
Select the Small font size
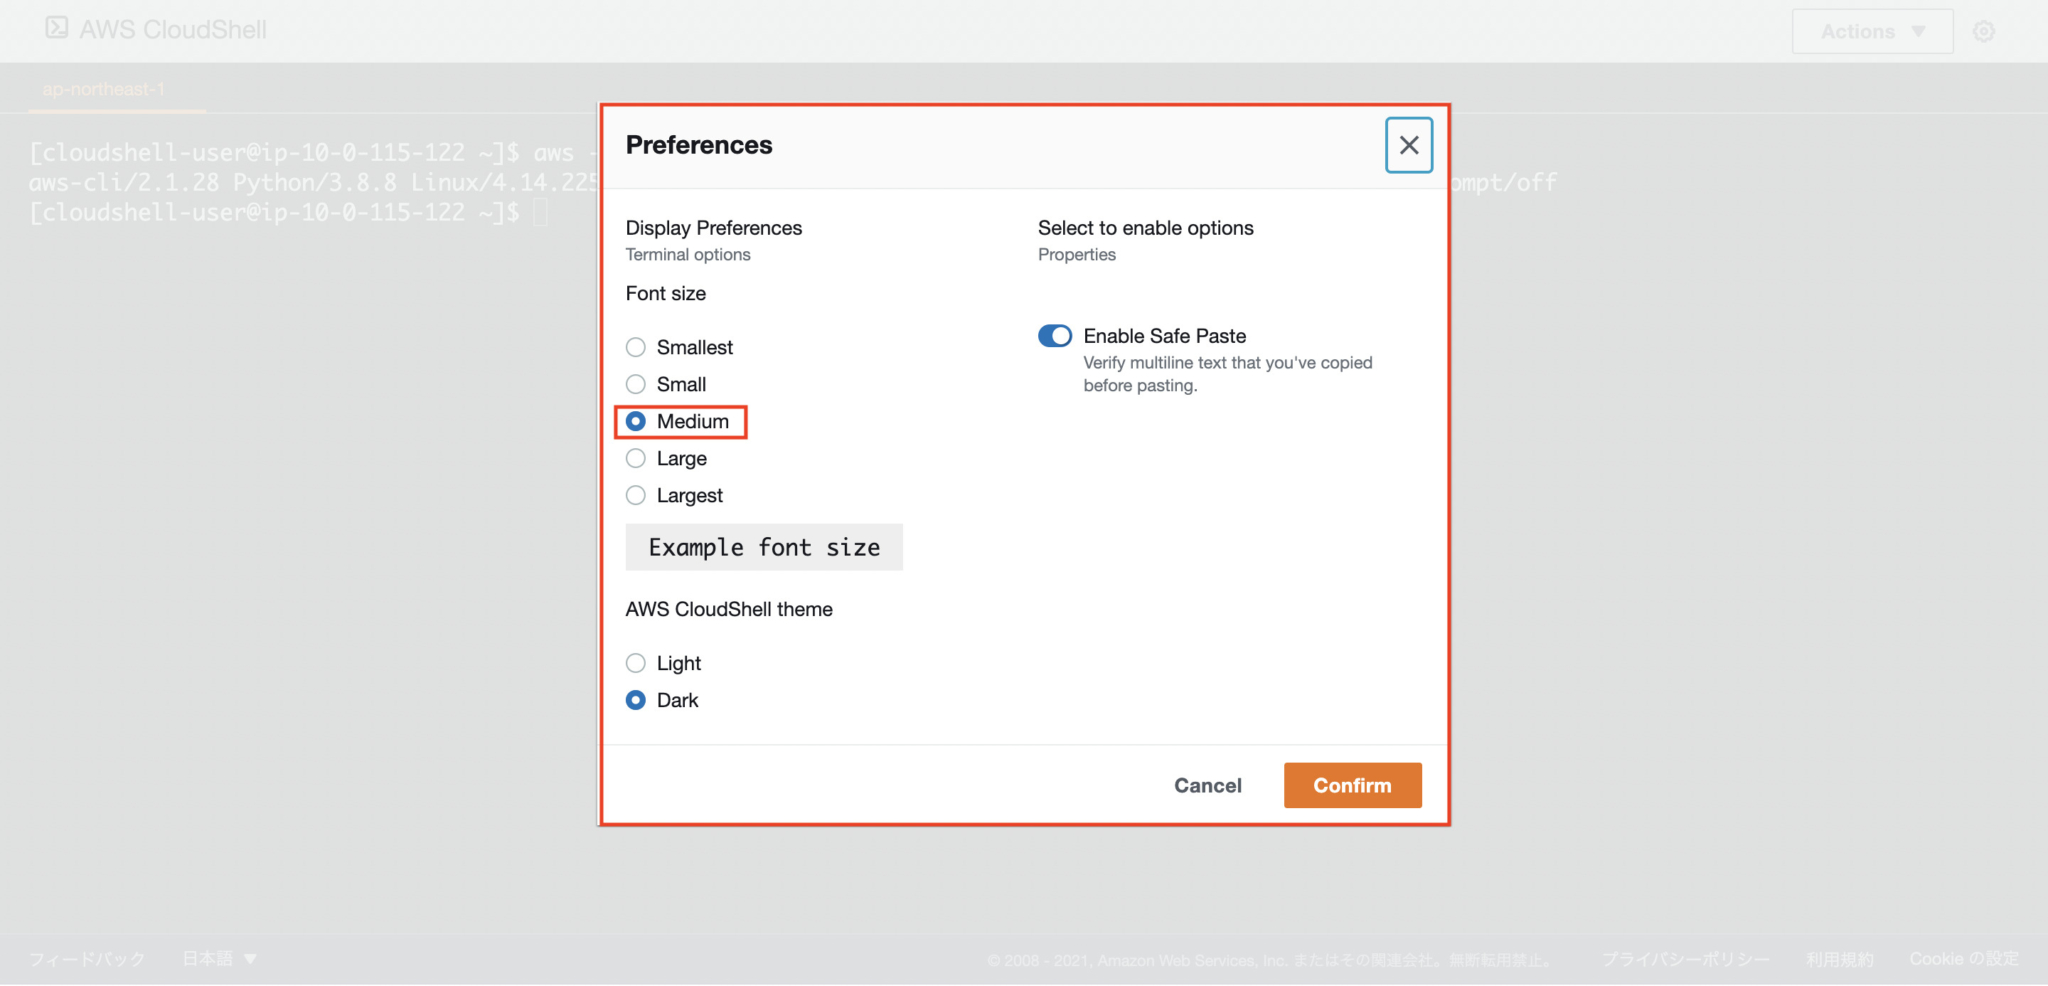coord(635,384)
